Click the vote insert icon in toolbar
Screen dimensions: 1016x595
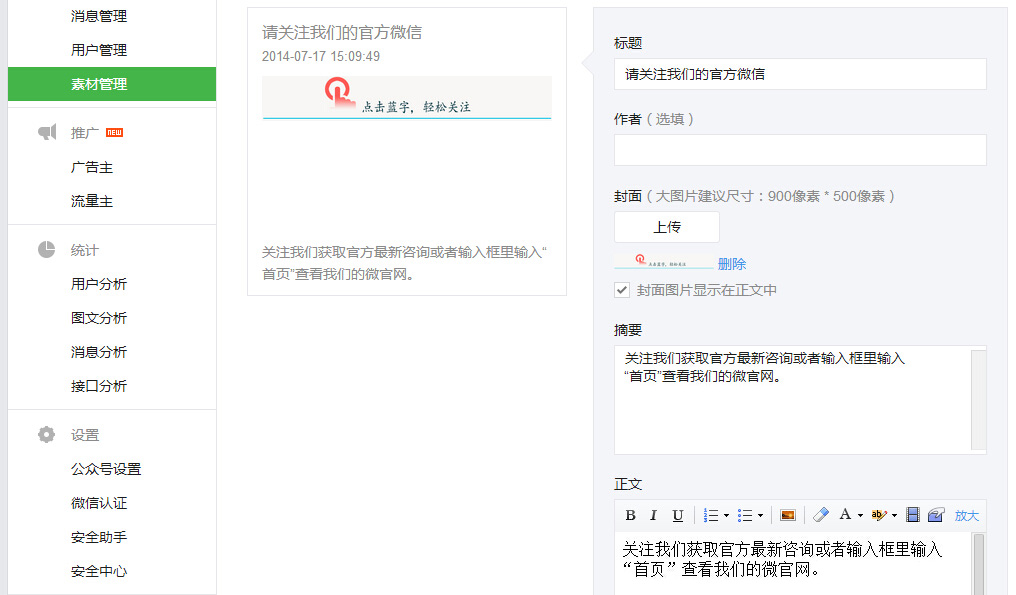click(936, 515)
